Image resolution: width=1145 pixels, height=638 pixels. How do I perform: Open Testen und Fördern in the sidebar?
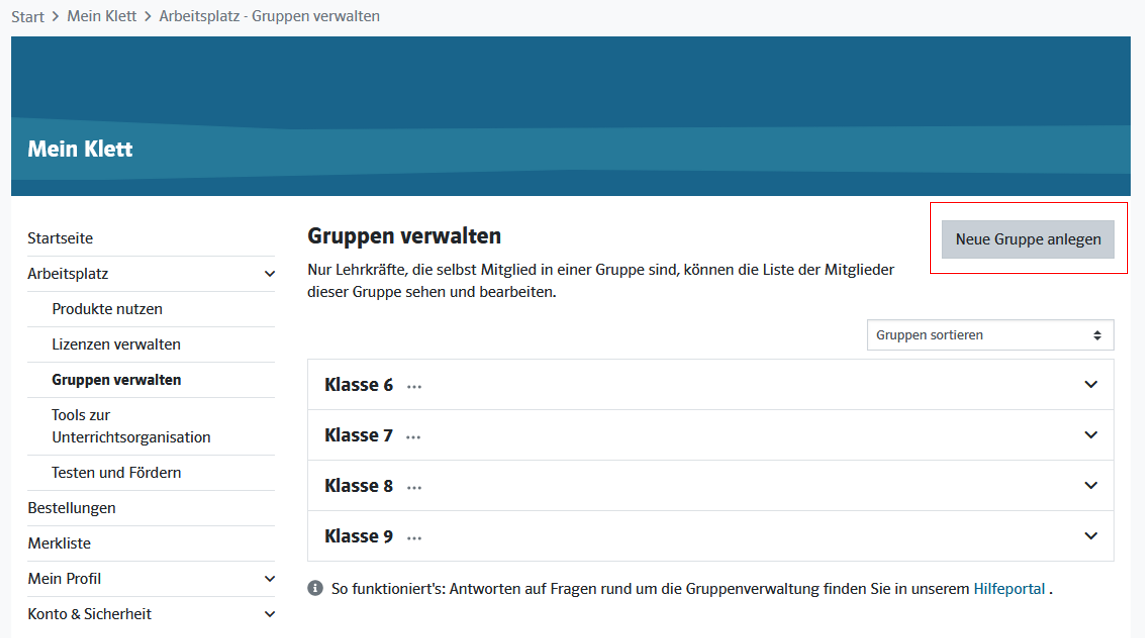(x=116, y=472)
